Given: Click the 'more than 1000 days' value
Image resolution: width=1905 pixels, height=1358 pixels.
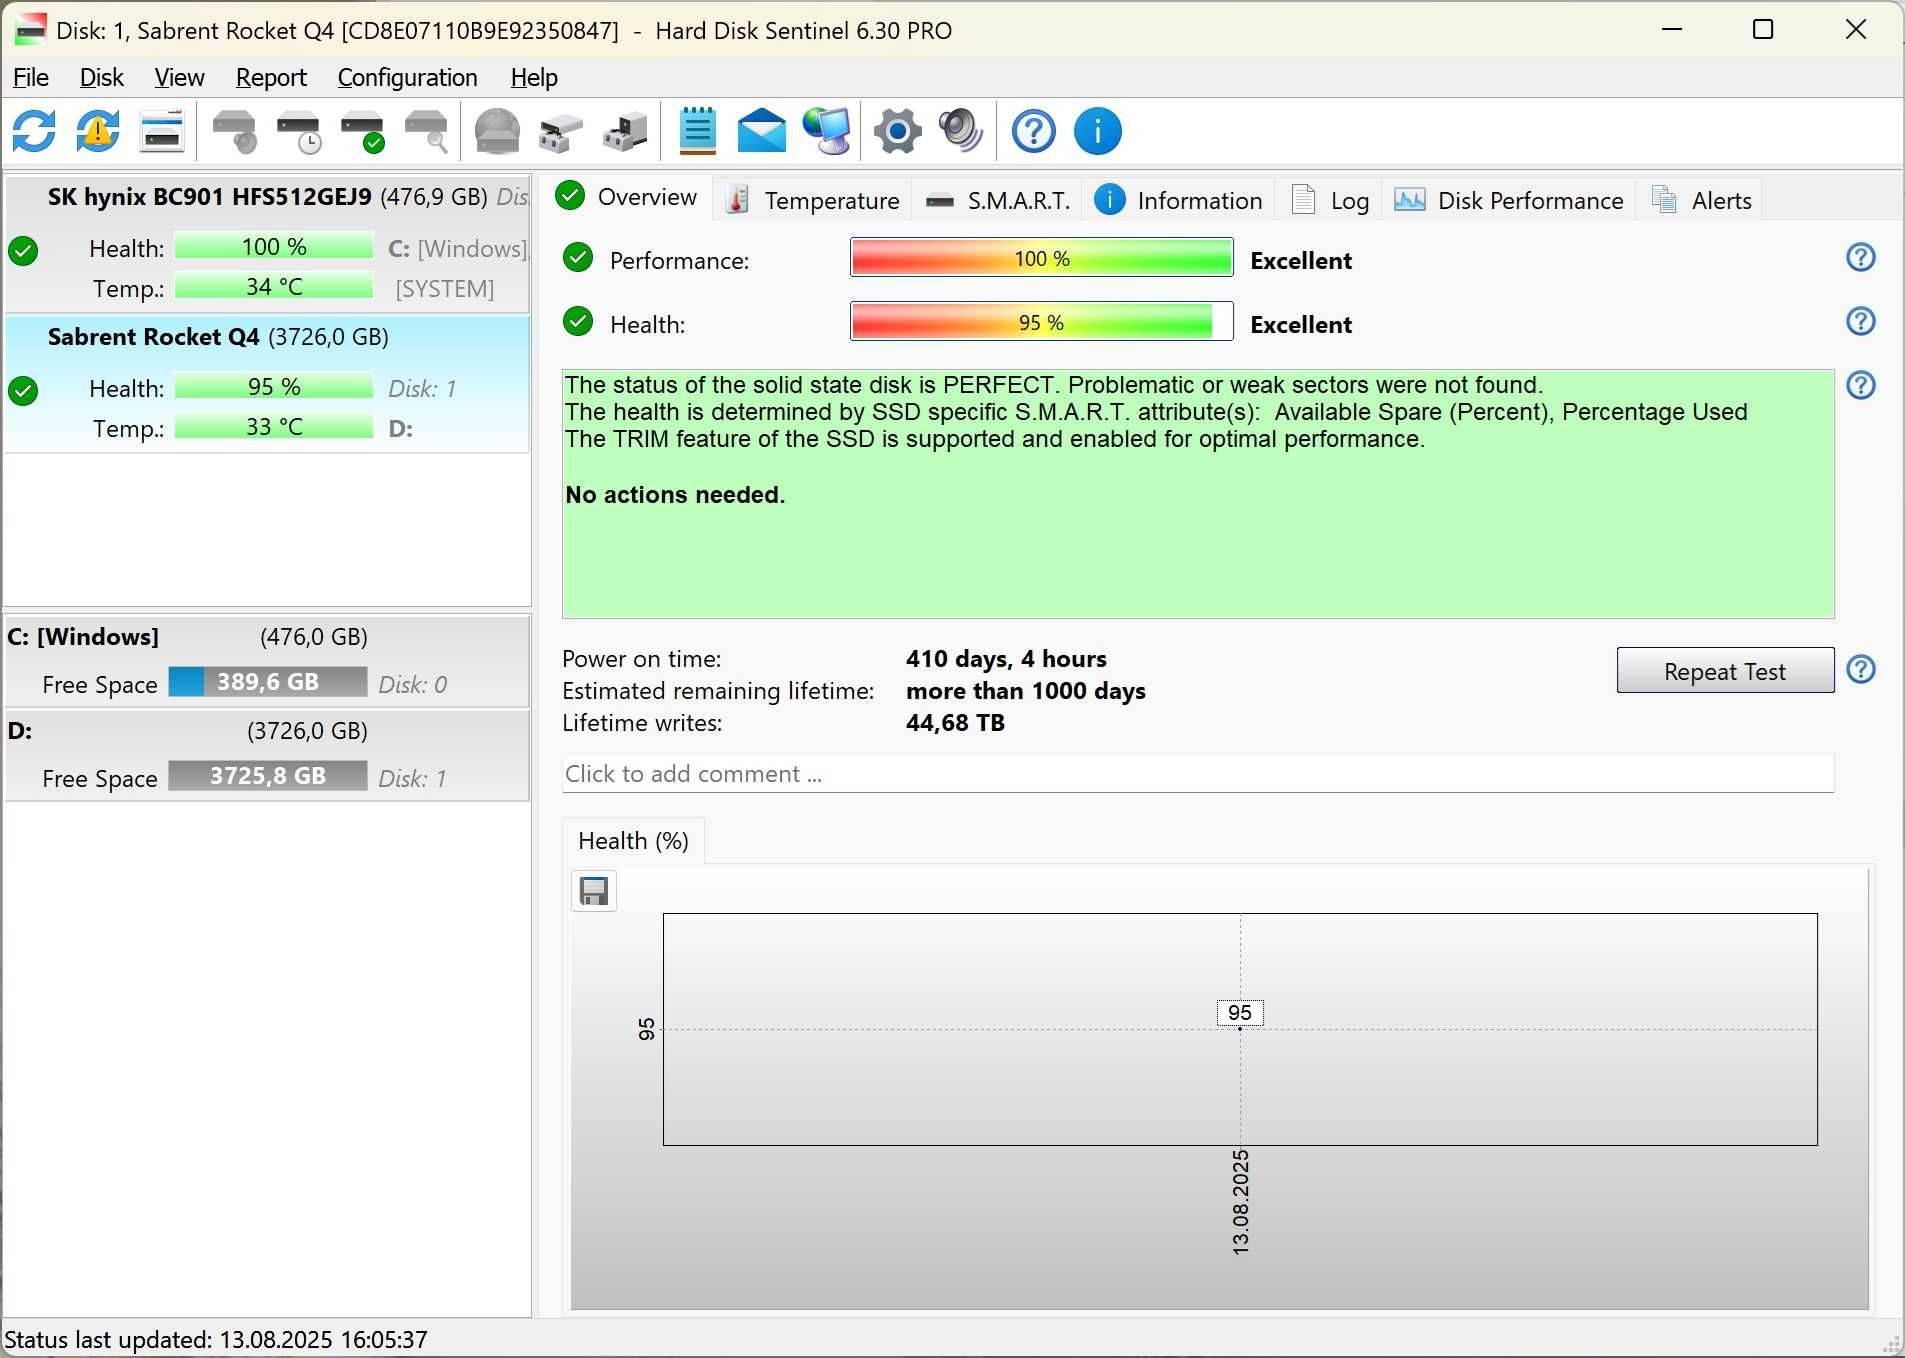Looking at the screenshot, I should coord(1026,691).
